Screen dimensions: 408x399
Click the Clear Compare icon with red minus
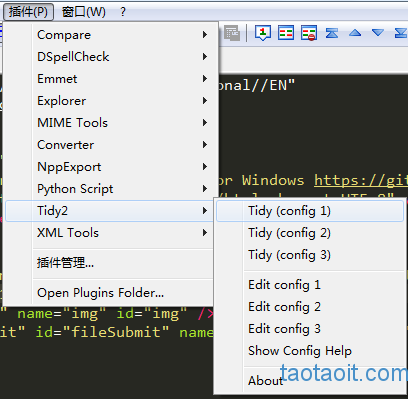pyautogui.click(x=309, y=33)
